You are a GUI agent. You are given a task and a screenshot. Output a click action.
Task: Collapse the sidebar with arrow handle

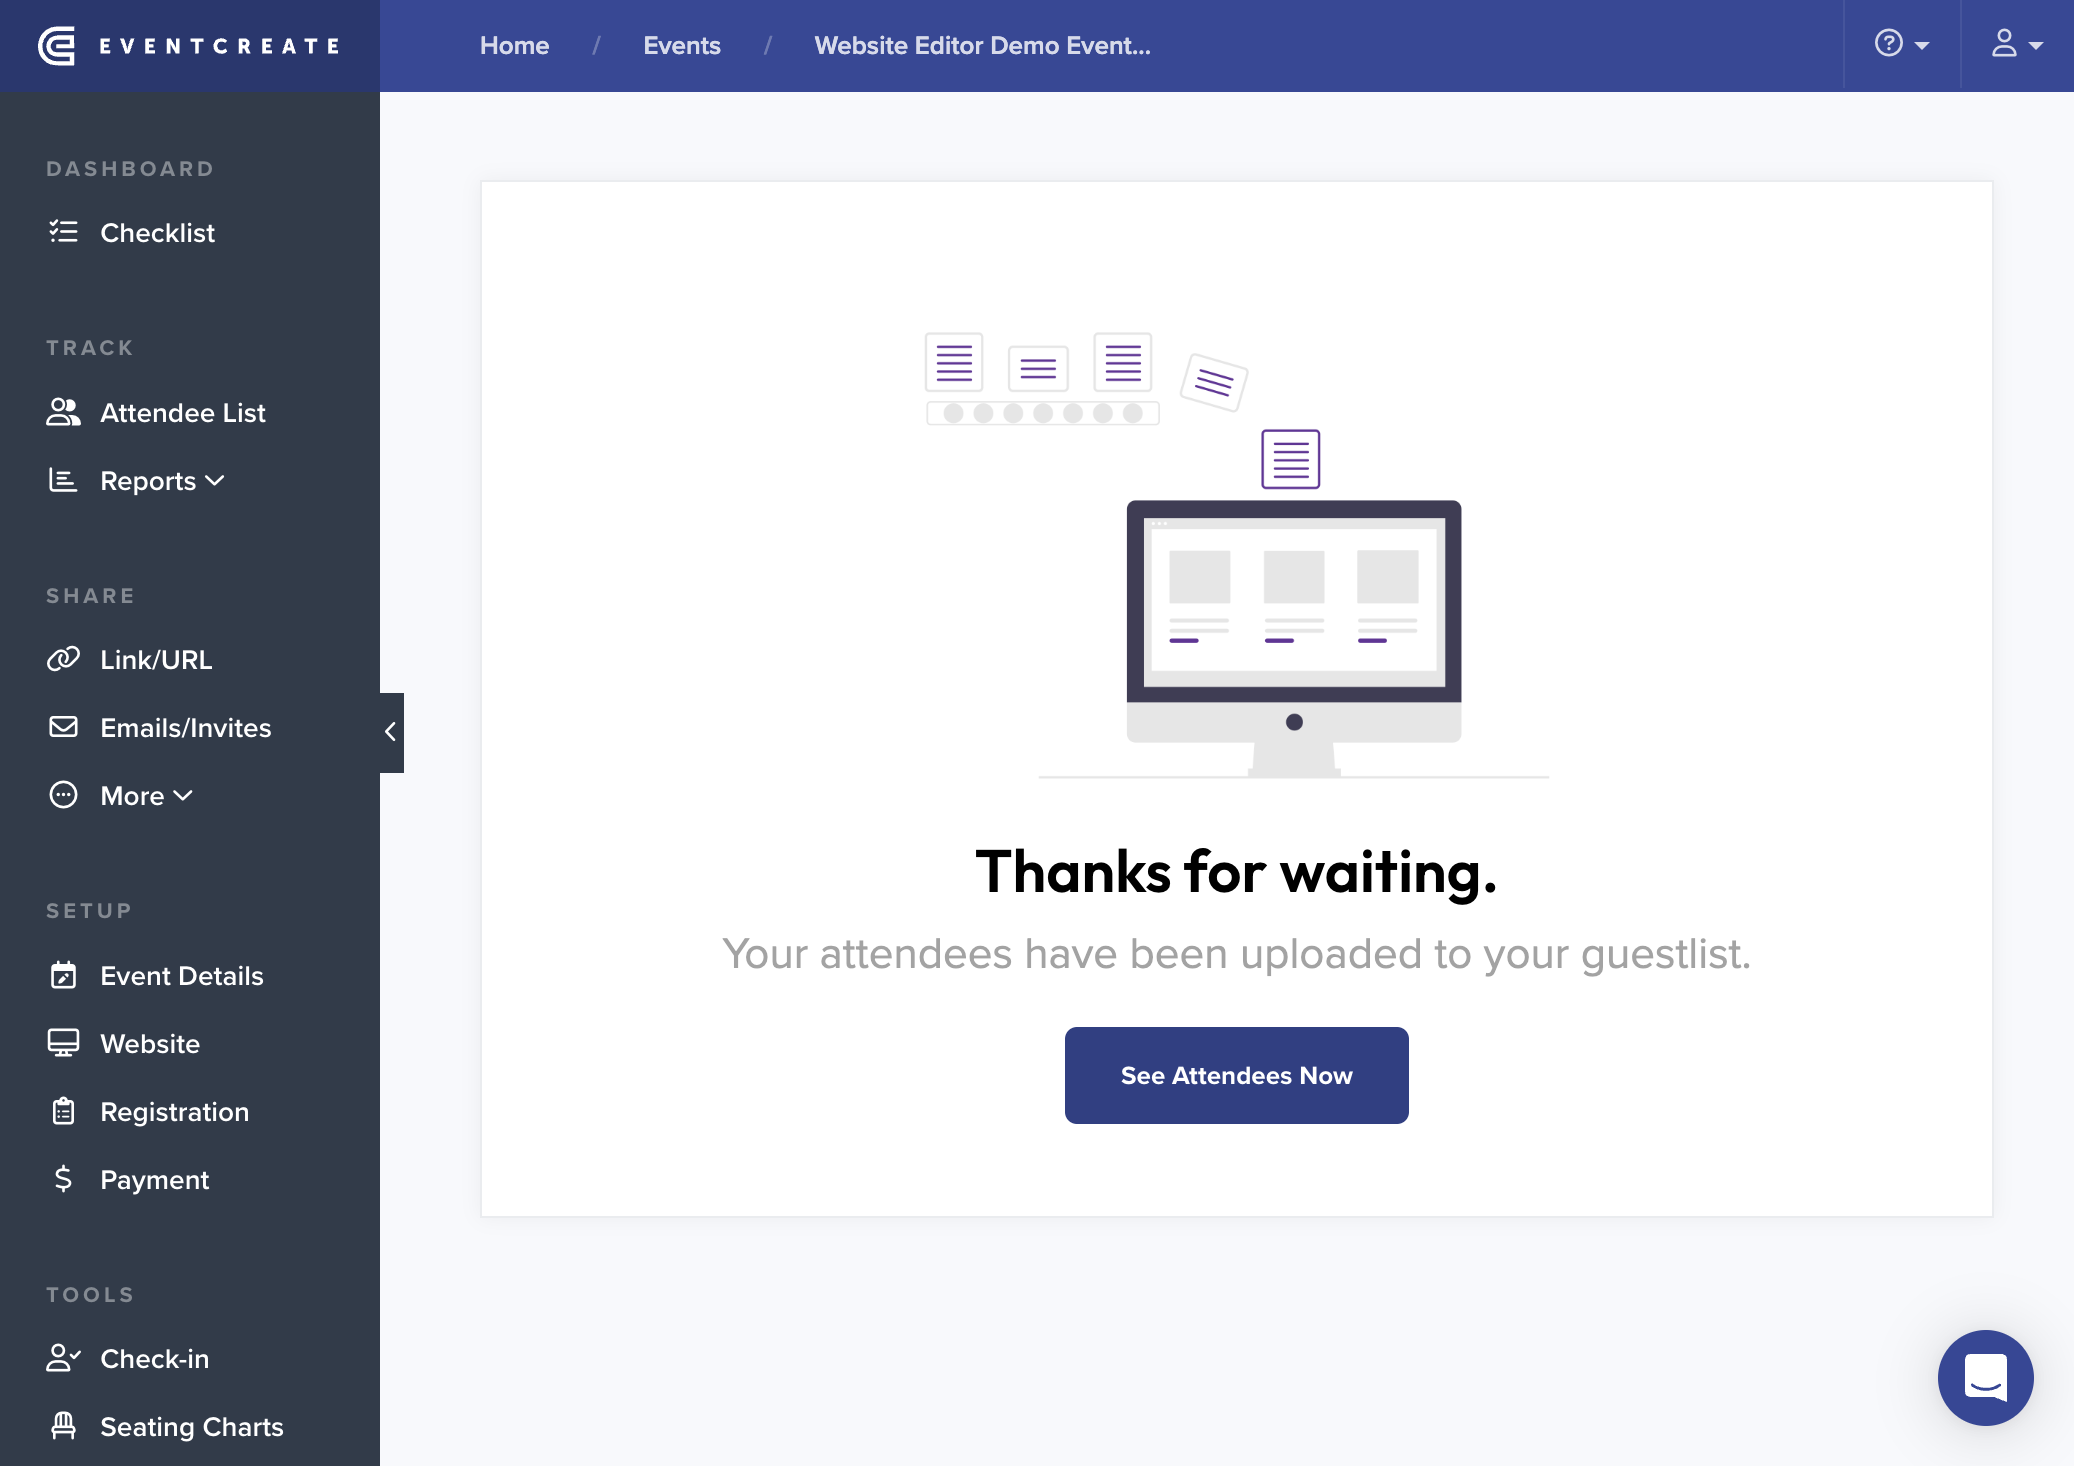[391, 732]
